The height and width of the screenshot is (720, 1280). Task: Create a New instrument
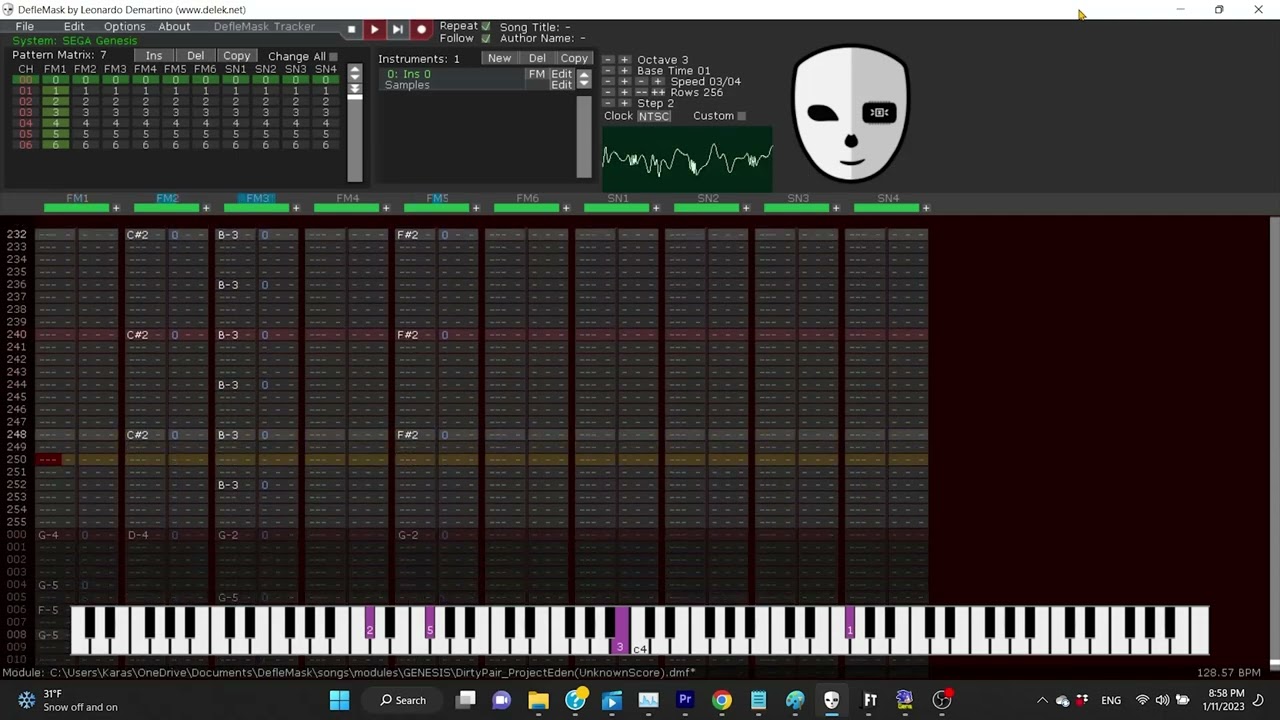point(499,59)
